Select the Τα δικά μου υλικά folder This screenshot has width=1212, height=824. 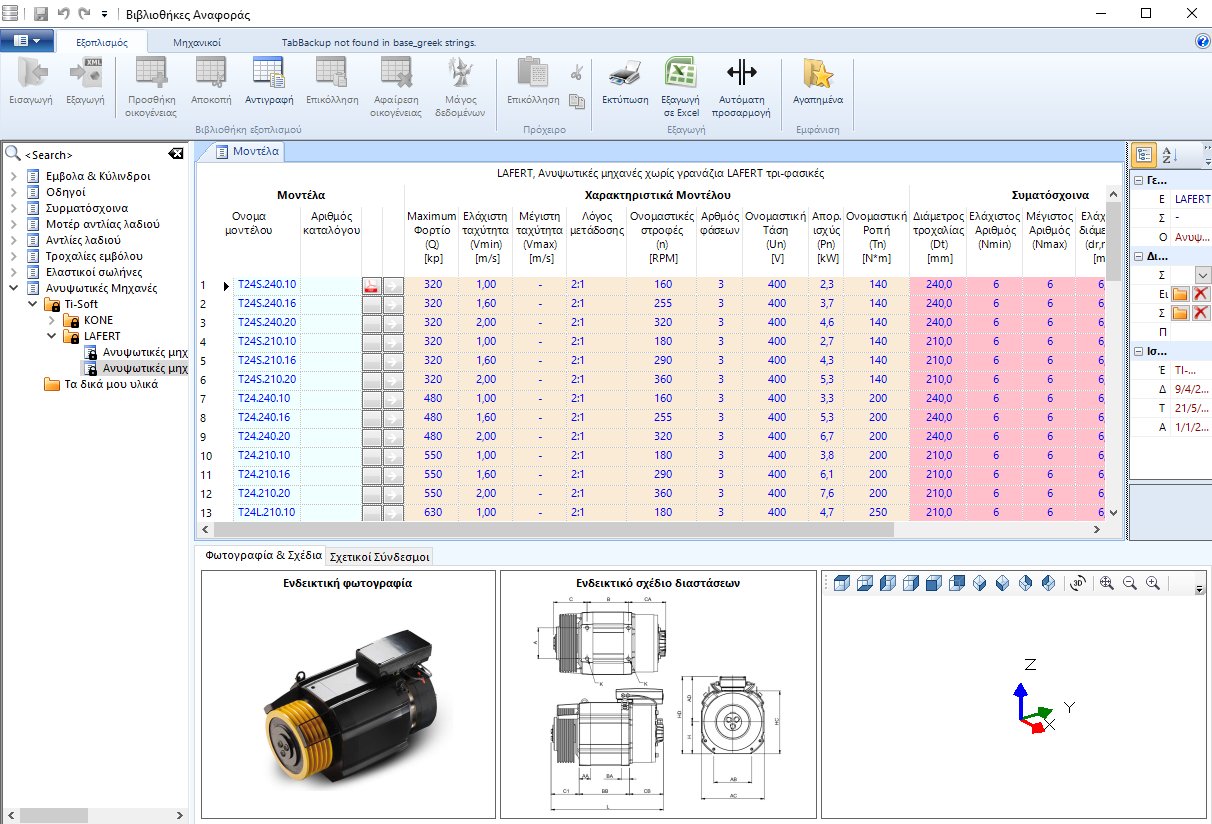coord(110,384)
